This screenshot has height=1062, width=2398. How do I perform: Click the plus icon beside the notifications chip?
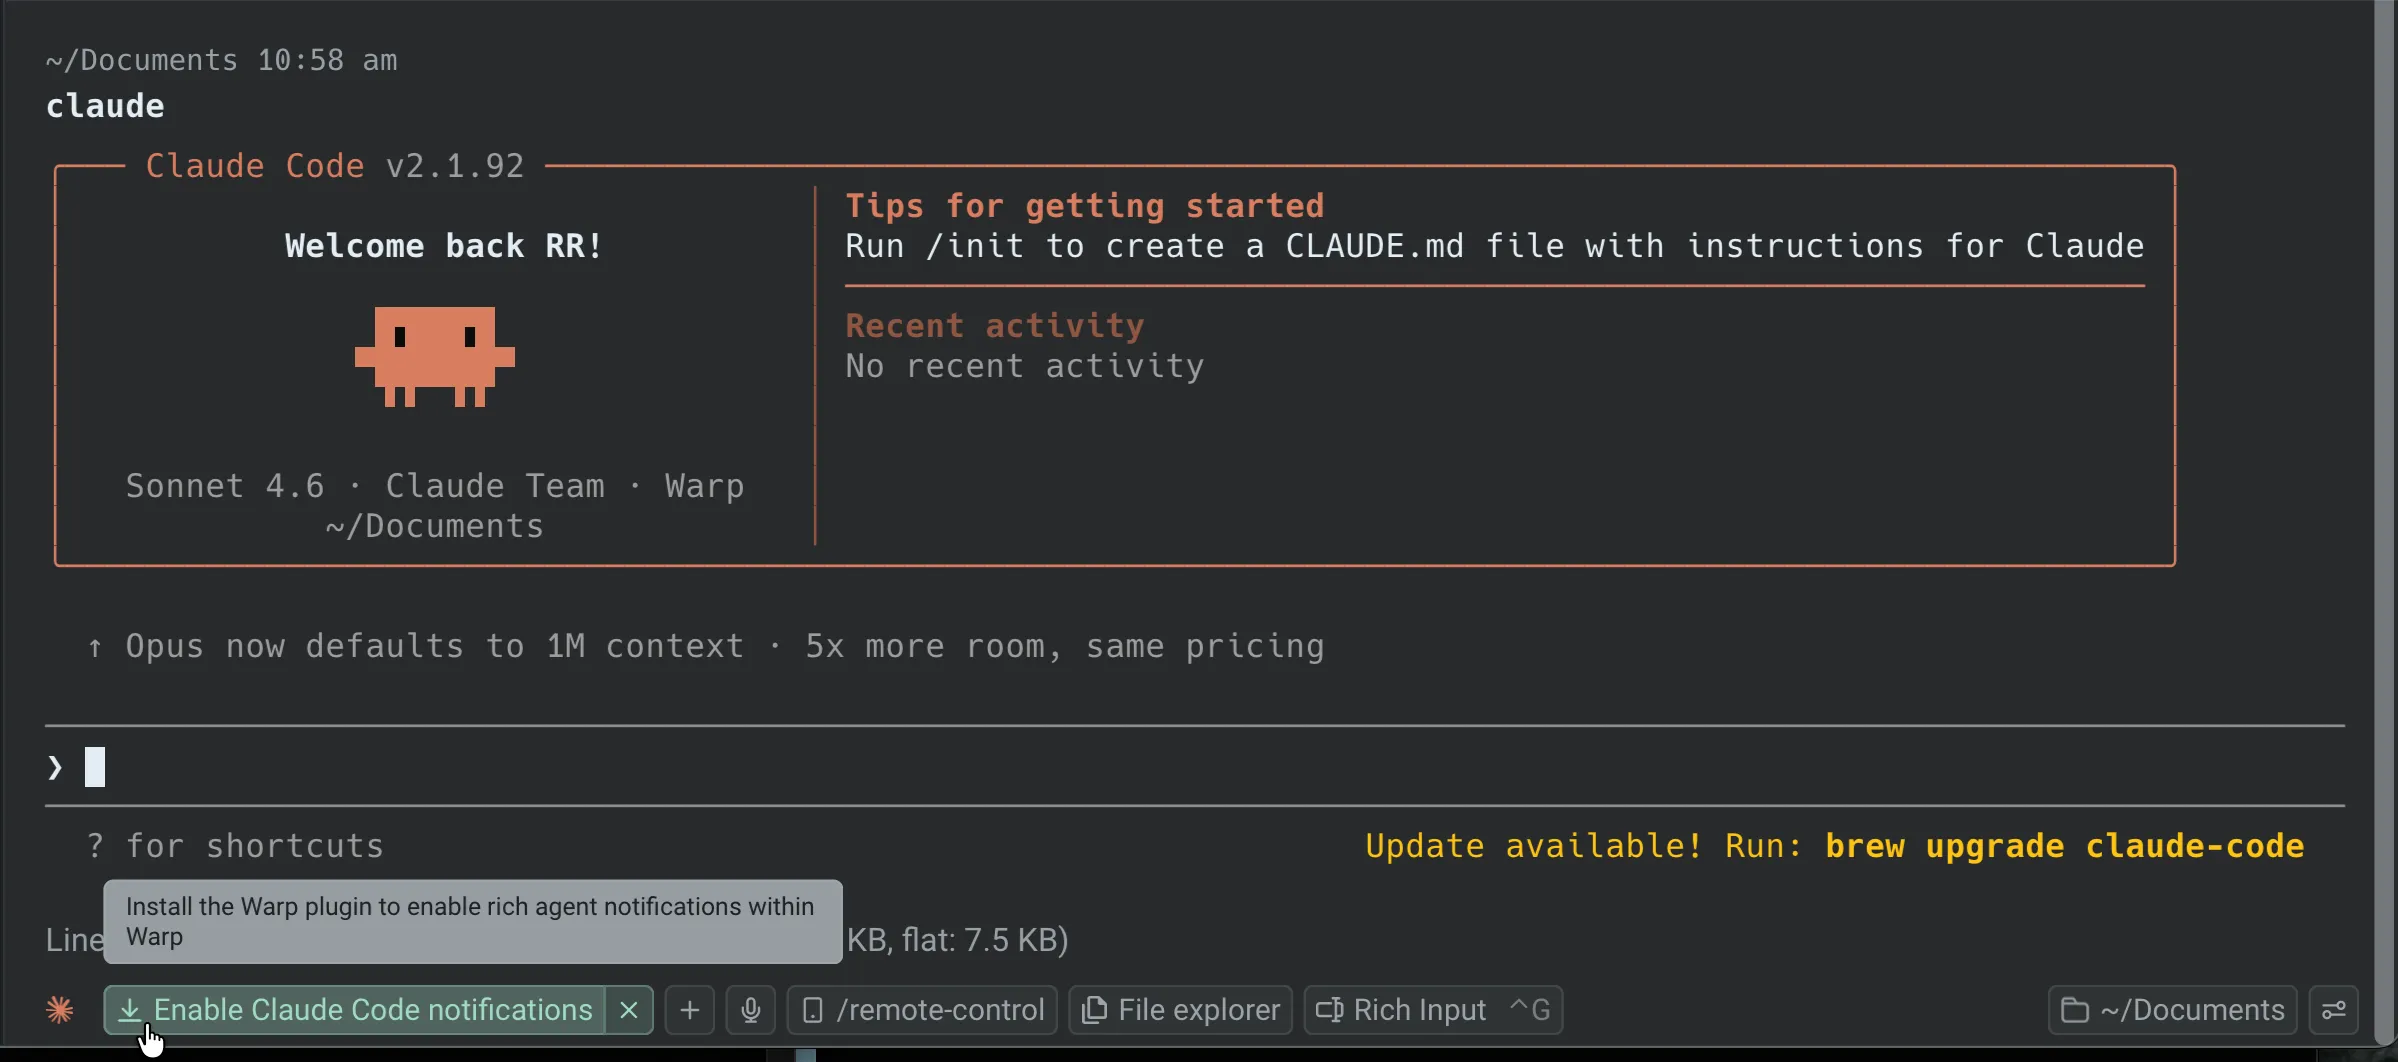690,1010
